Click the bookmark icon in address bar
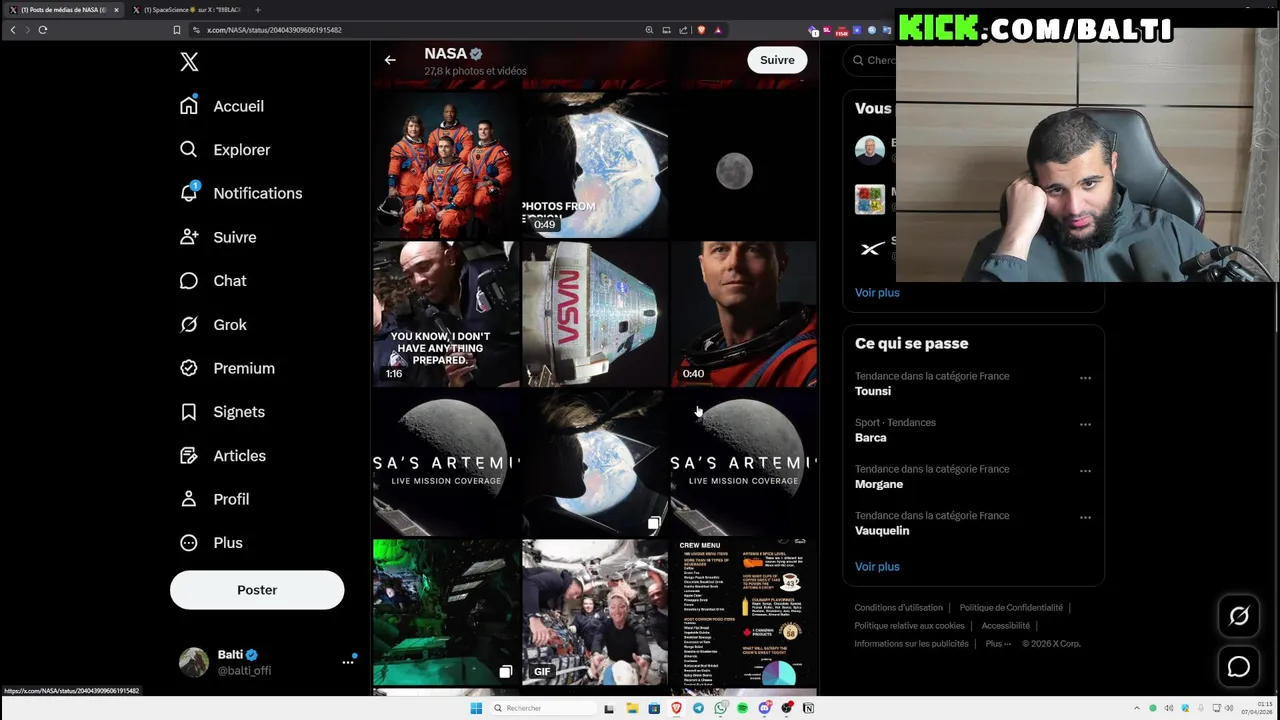1280x720 pixels. pos(177,30)
